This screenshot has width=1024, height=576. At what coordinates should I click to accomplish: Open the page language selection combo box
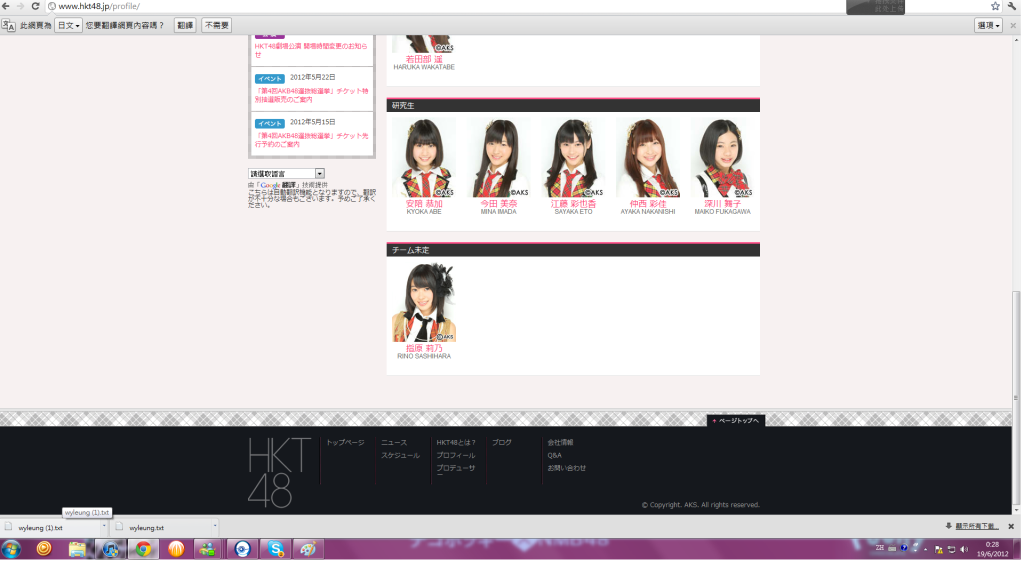(286, 173)
